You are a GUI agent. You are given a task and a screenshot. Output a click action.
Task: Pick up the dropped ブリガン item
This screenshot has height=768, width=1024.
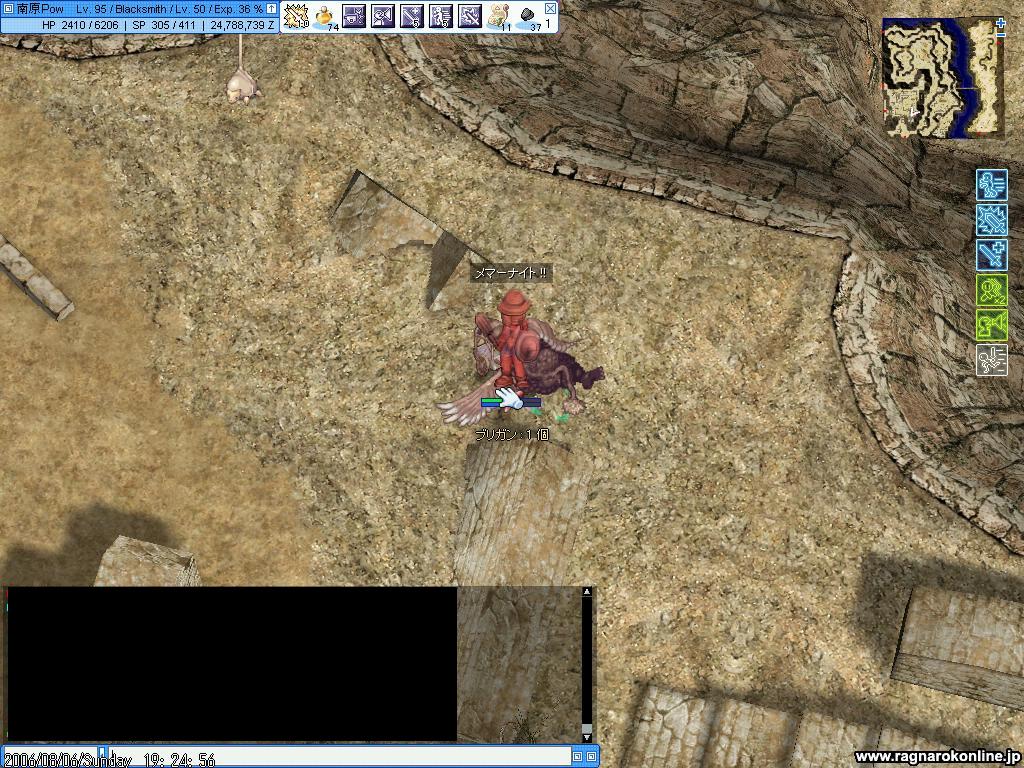pos(512,435)
